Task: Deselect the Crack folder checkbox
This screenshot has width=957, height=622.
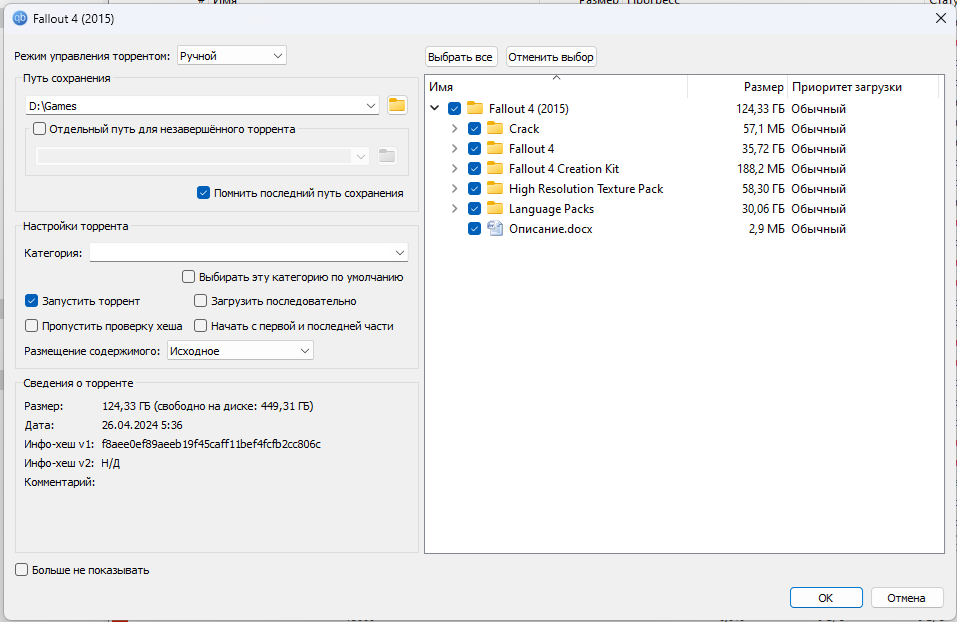Action: tap(474, 129)
